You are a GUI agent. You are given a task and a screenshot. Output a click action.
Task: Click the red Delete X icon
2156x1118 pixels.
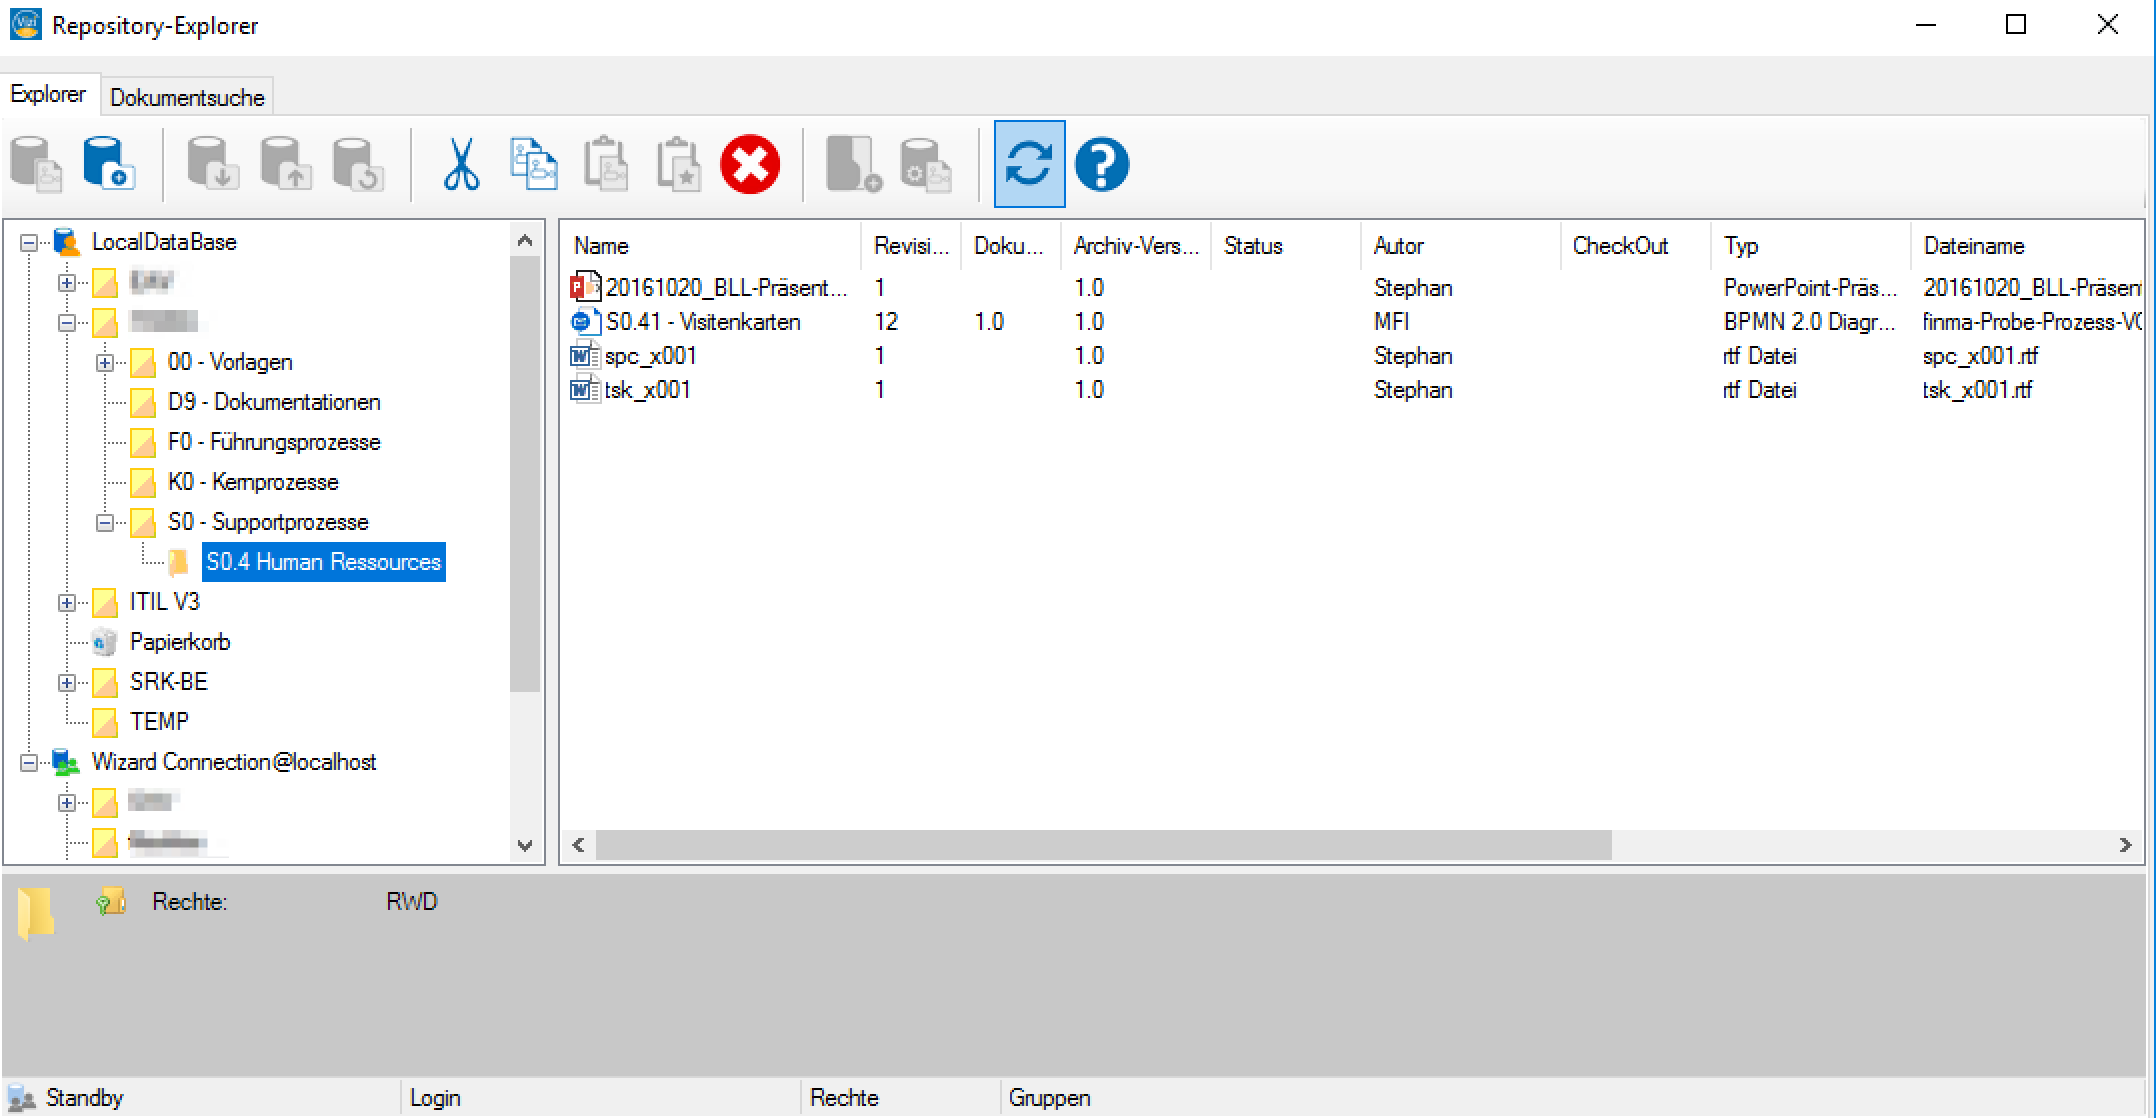point(750,164)
